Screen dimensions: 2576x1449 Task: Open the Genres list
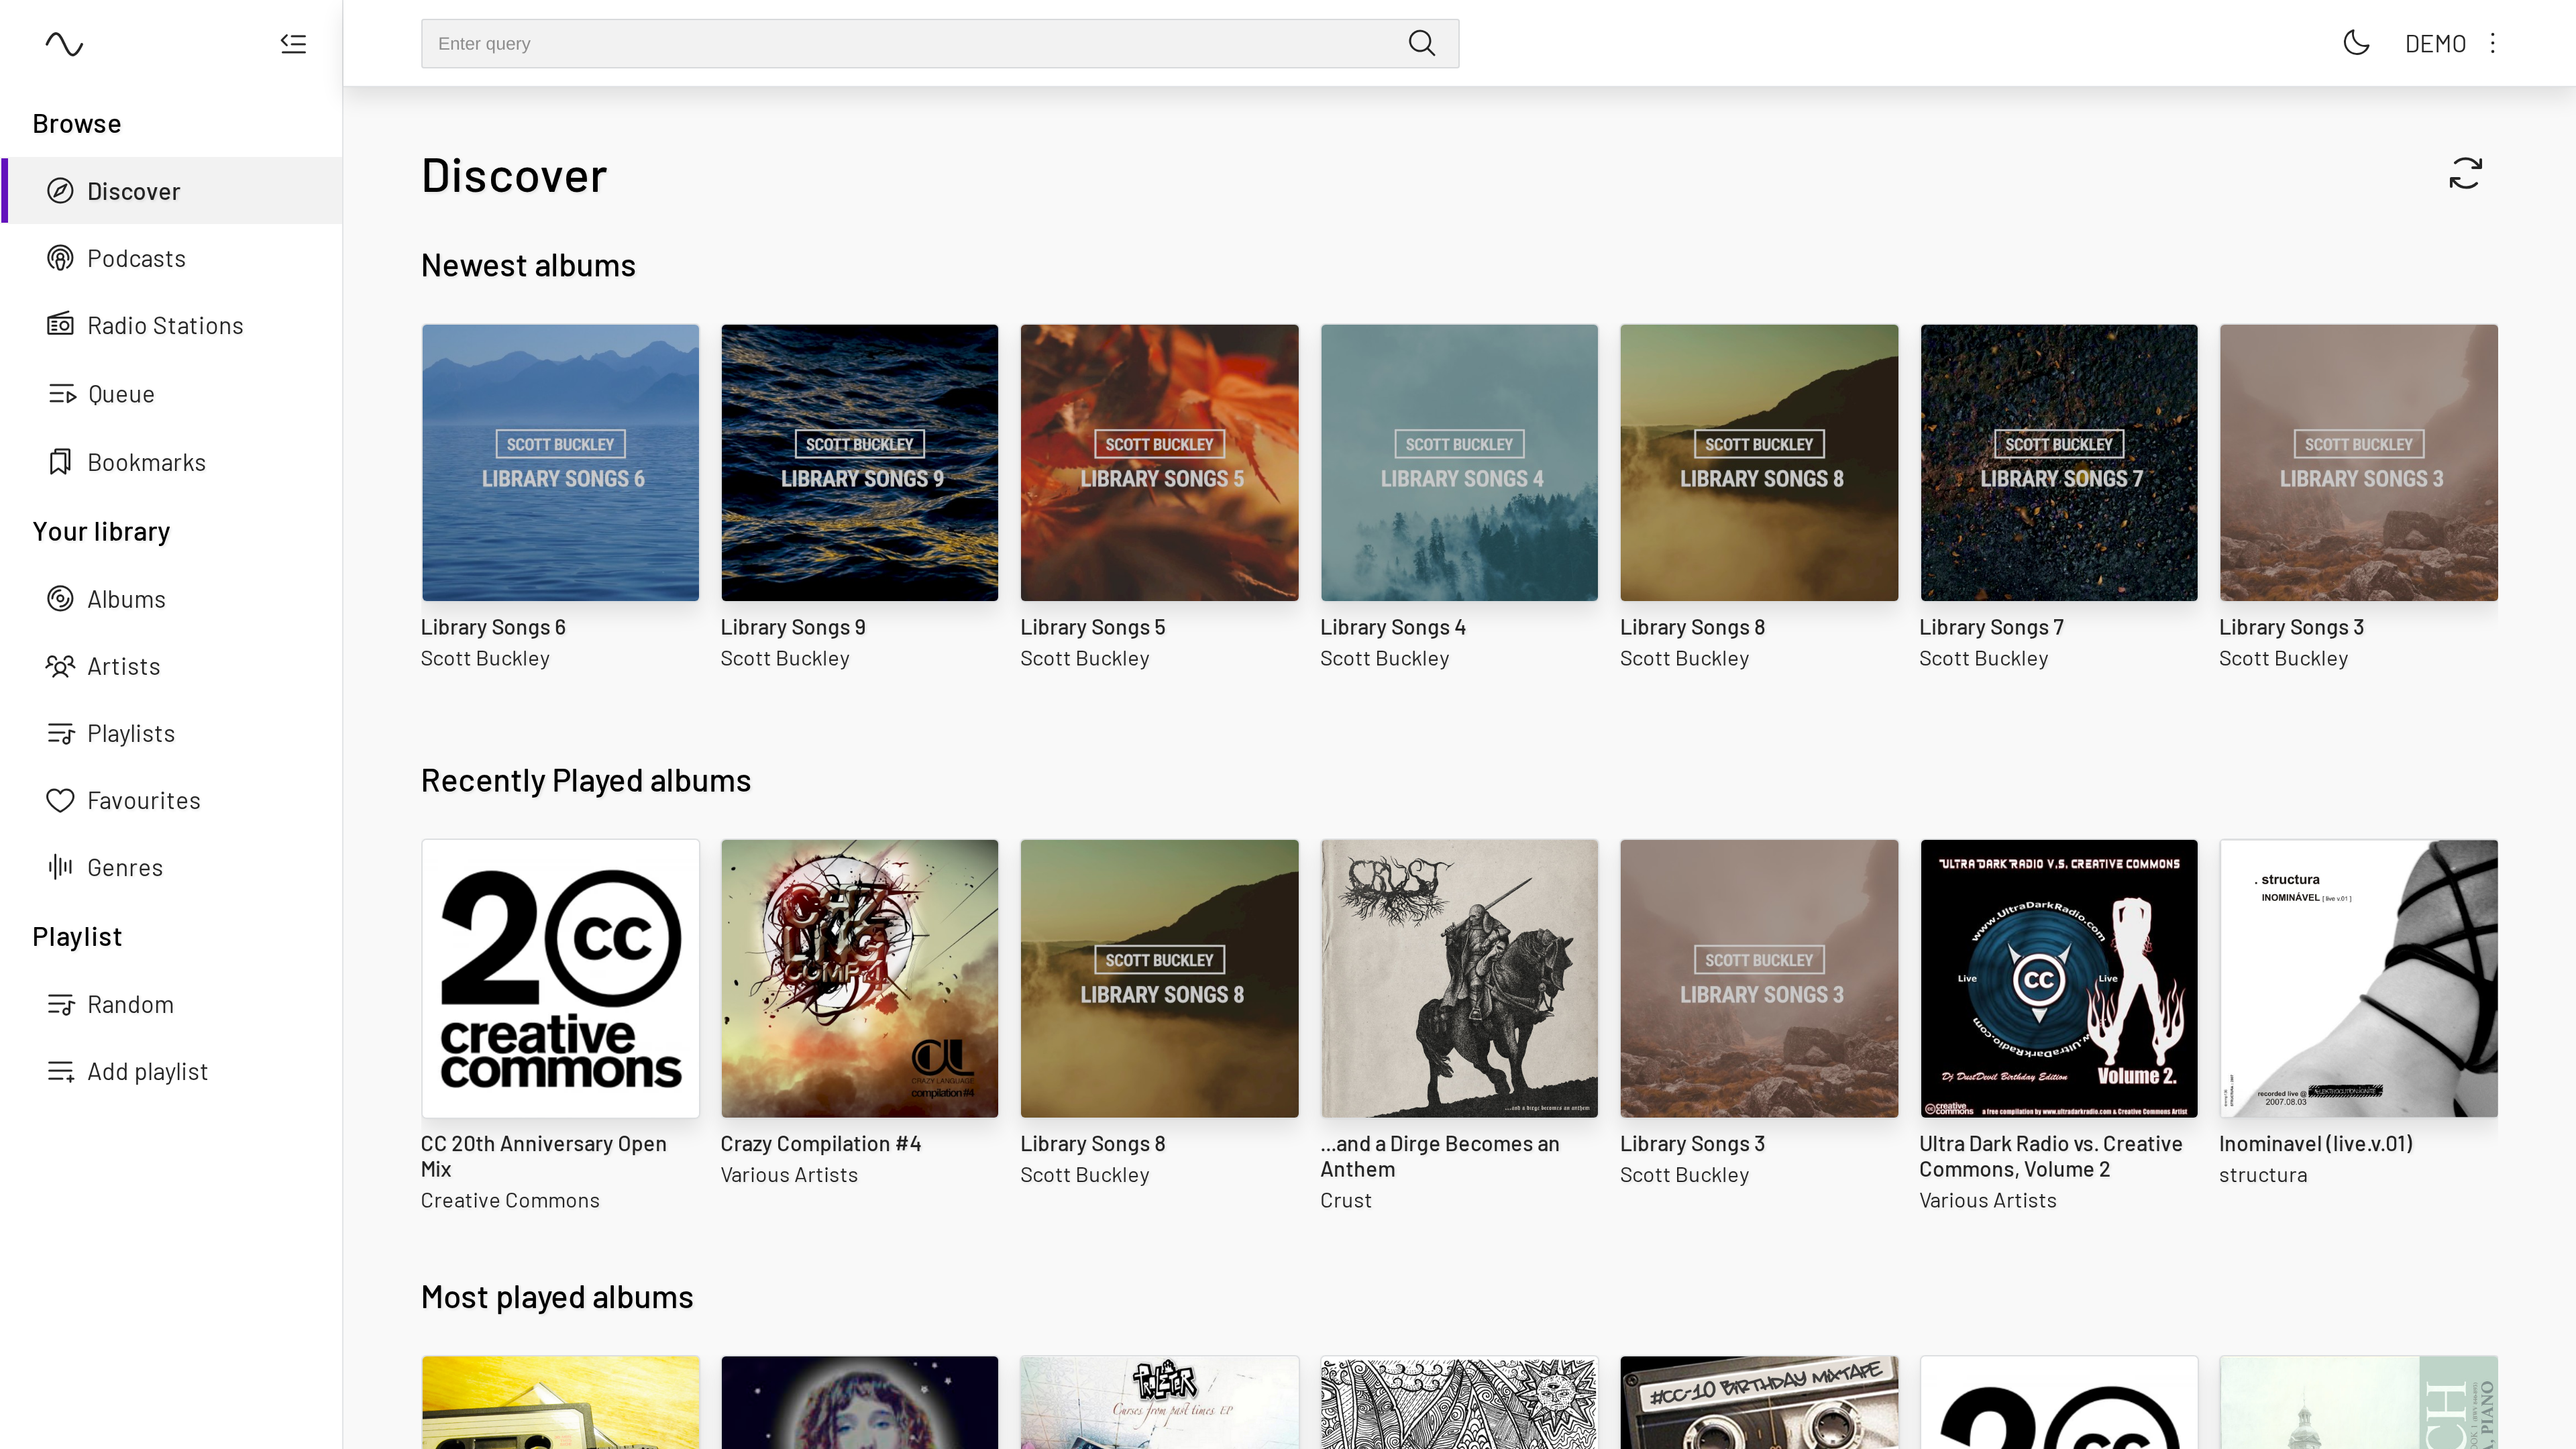[x=124, y=868]
